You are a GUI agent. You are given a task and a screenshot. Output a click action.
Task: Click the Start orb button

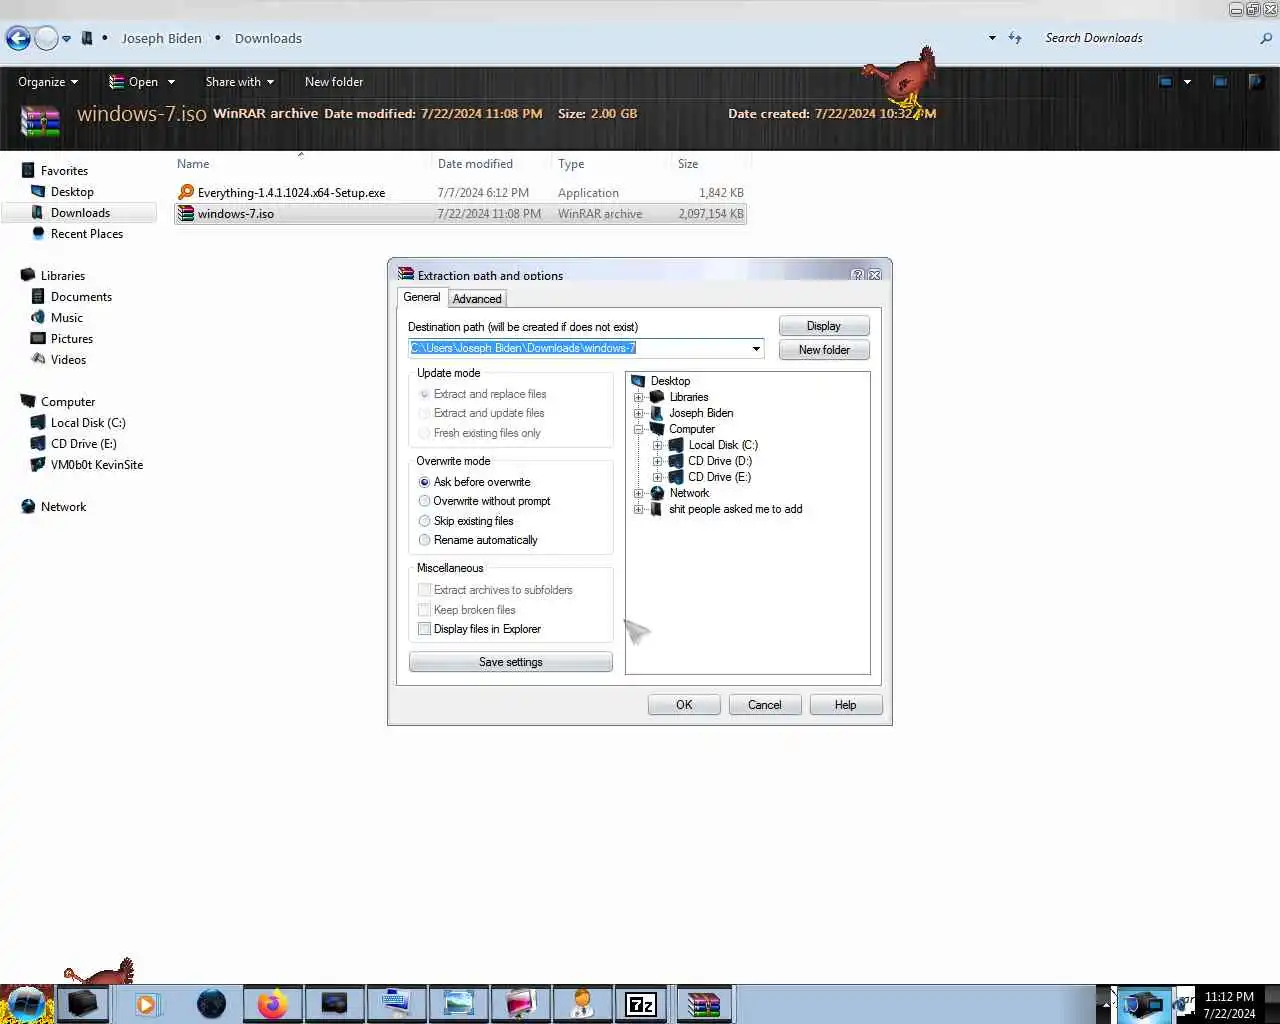[x=27, y=1004]
